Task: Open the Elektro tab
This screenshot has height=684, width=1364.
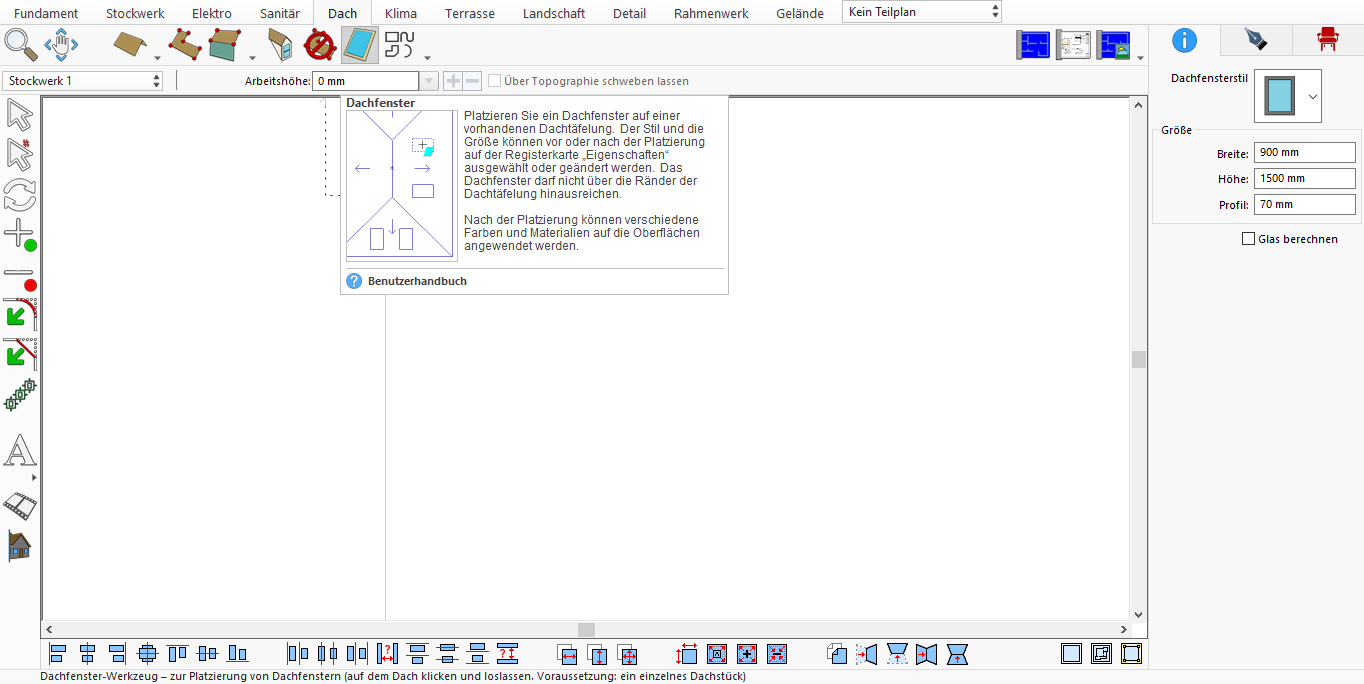Action: click(212, 13)
